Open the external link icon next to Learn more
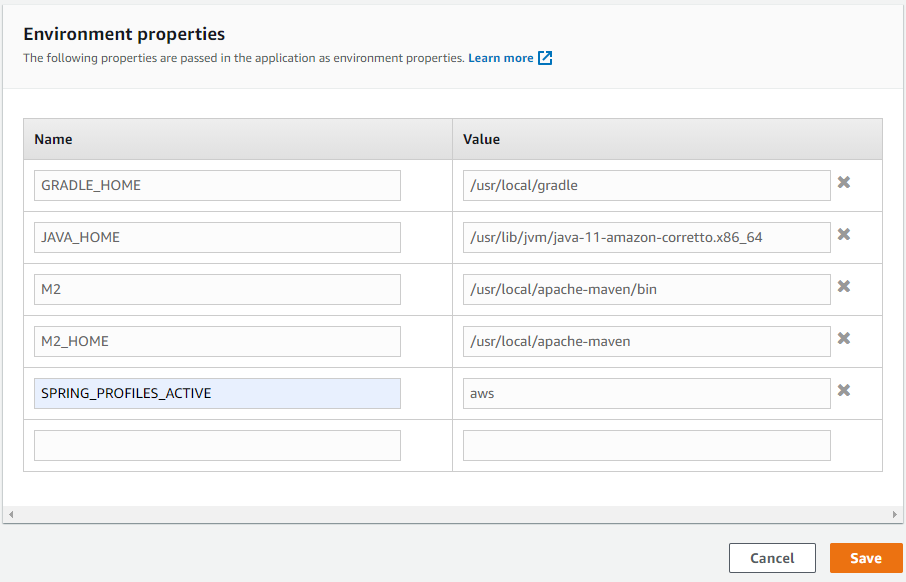The image size is (906, 582). (x=544, y=58)
